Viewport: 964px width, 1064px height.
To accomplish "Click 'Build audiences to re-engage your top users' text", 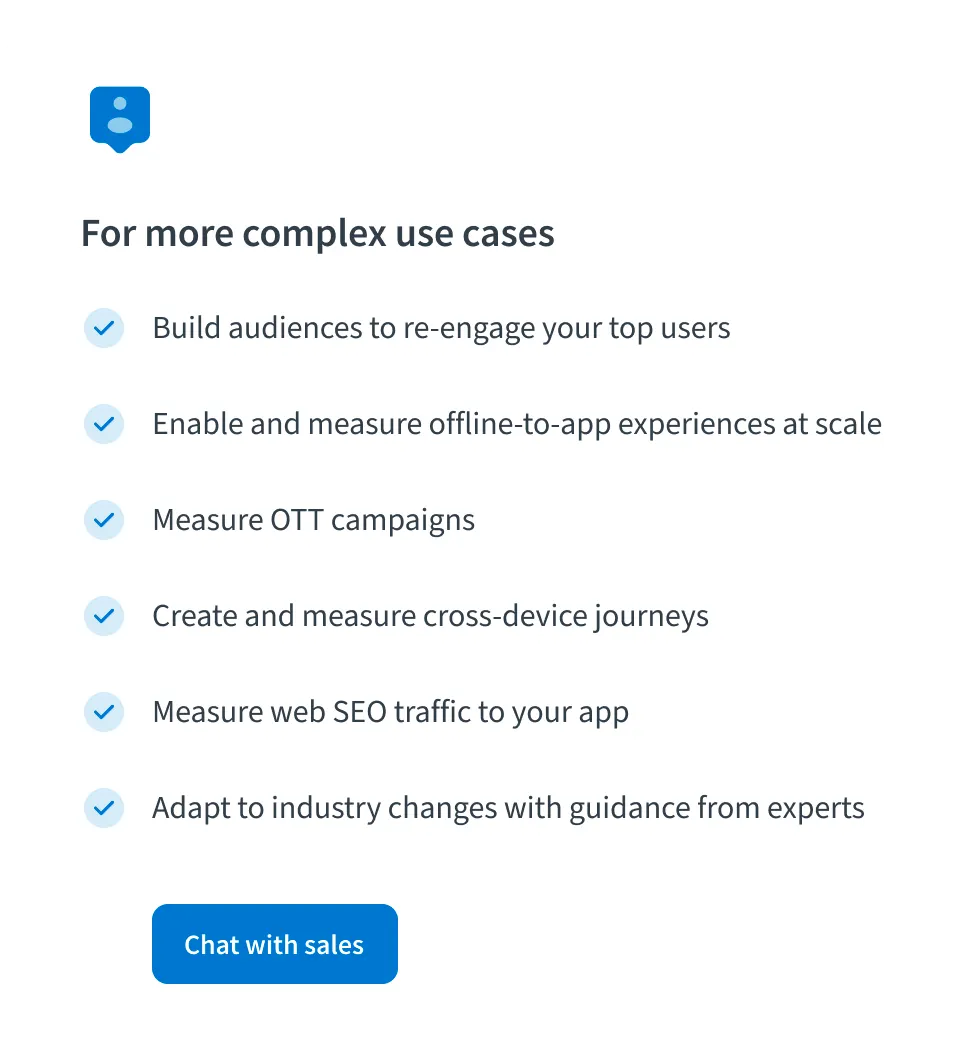I will (x=441, y=328).
